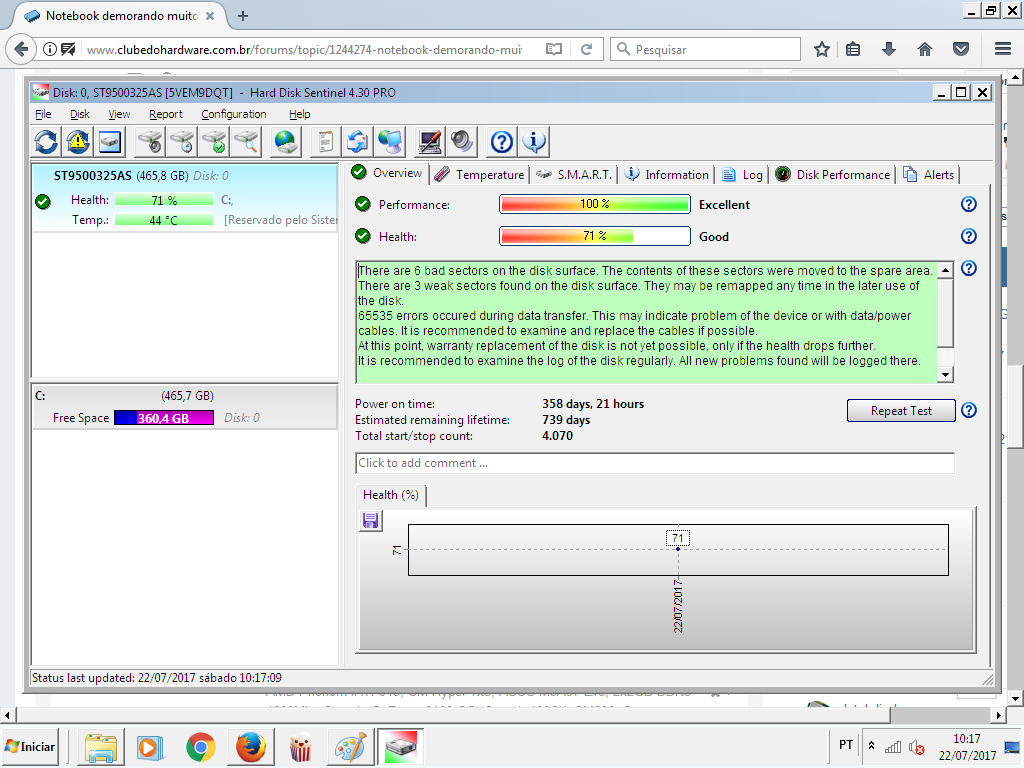Click the muted volume tray icon
The height and width of the screenshot is (768, 1024).
pyautogui.click(x=916, y=747)
